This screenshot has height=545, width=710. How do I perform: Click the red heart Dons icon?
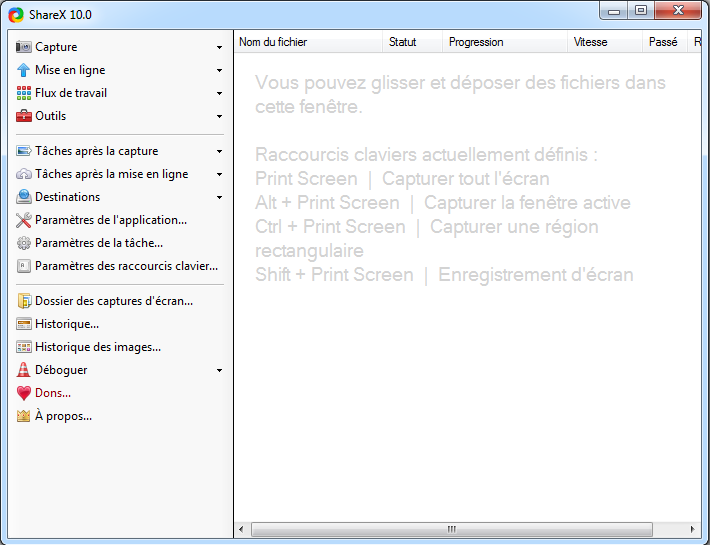click(24, 393)
